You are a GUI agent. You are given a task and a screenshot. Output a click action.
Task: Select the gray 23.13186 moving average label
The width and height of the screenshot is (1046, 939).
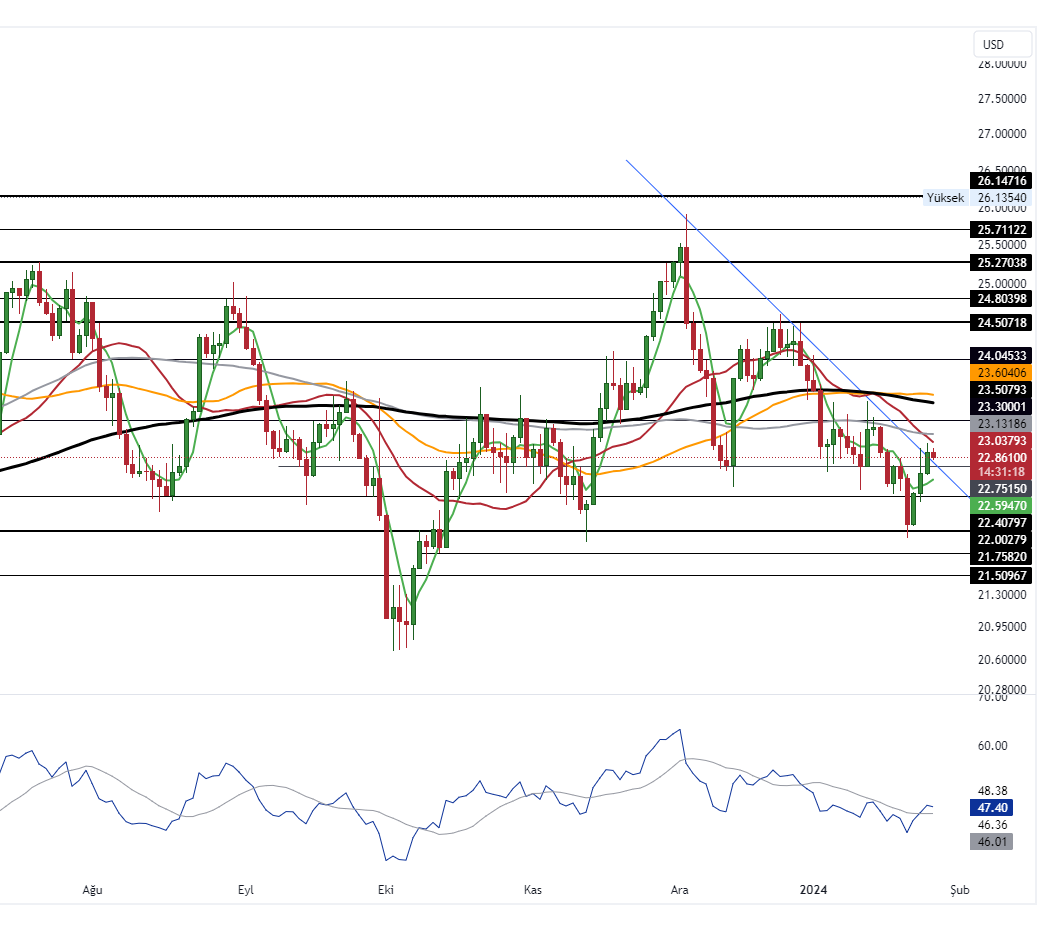pos(1001,424)
